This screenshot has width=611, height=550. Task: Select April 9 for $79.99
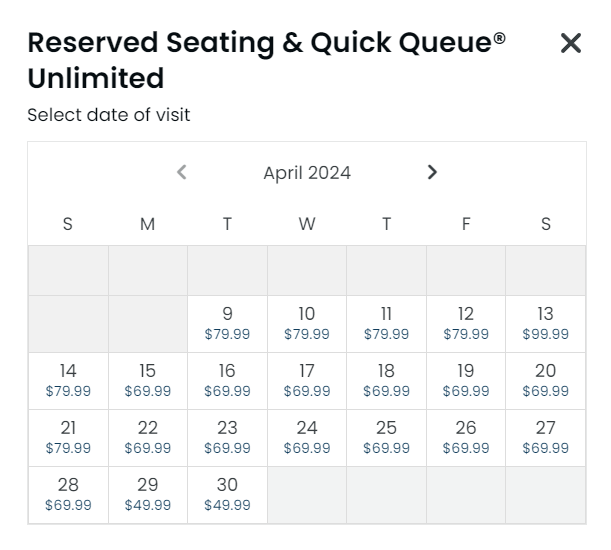tap(227, 323)
